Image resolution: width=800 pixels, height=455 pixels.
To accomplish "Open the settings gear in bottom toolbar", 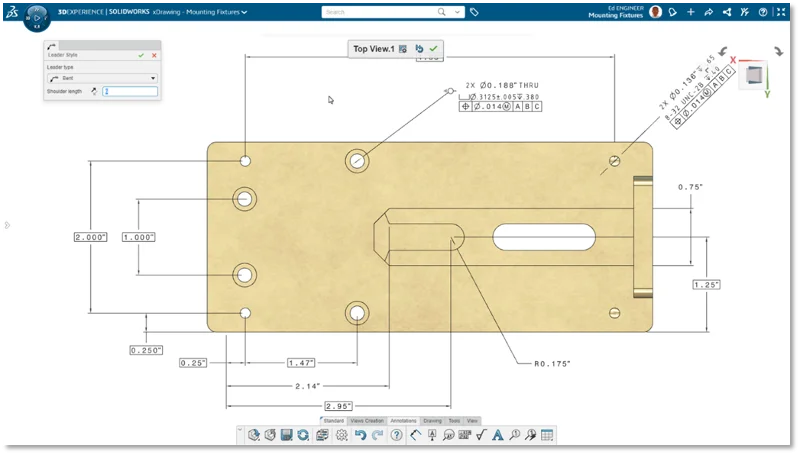I will [x=341, y=435].
